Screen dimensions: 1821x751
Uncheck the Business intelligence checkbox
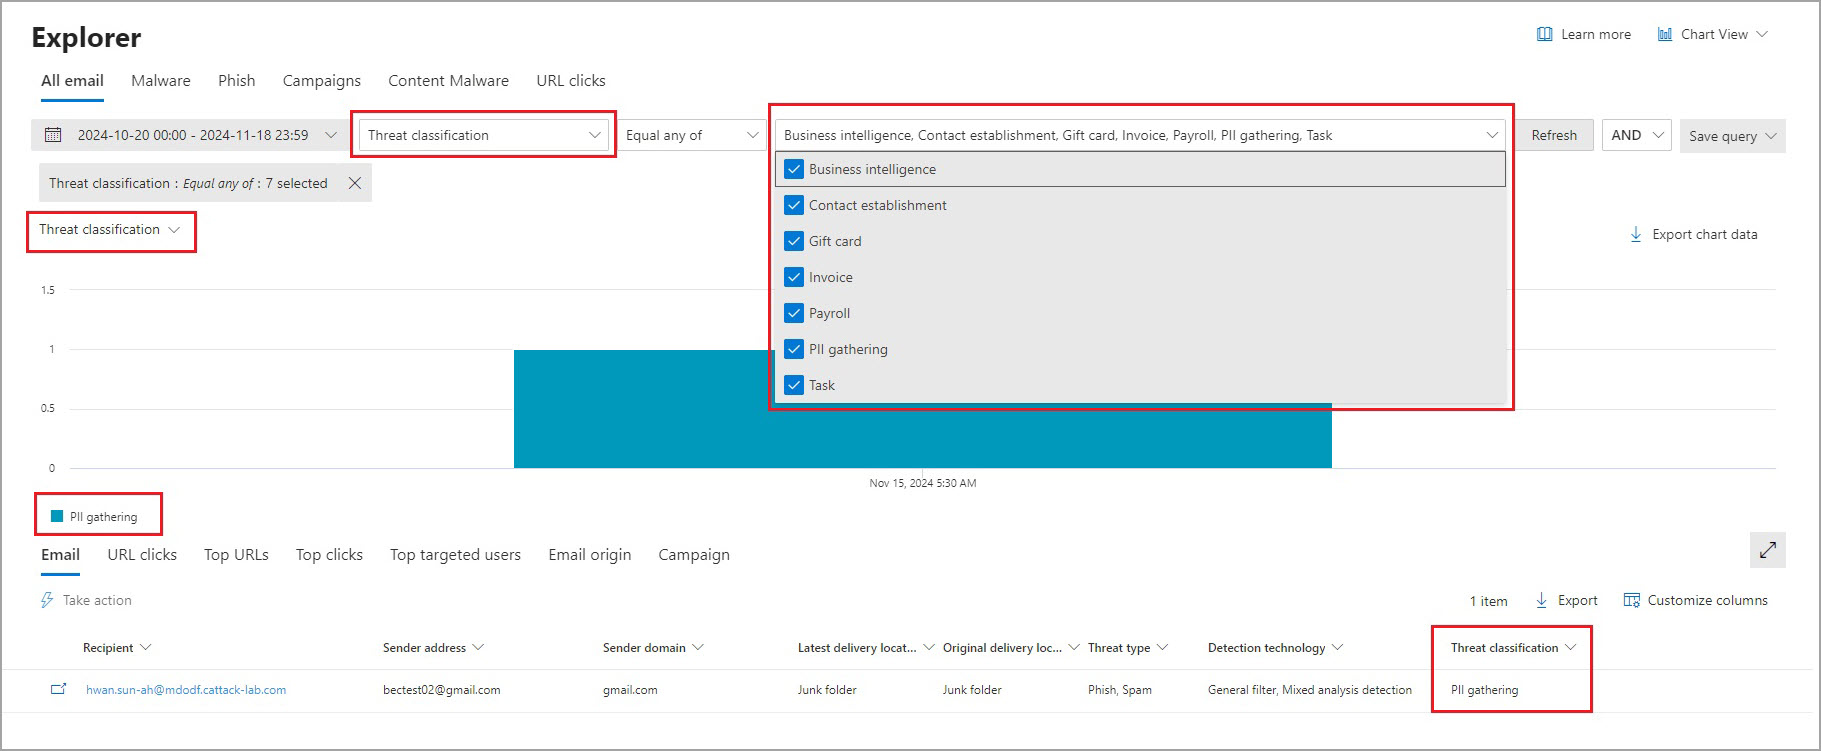pyautogui.click(x=794, y=169)
